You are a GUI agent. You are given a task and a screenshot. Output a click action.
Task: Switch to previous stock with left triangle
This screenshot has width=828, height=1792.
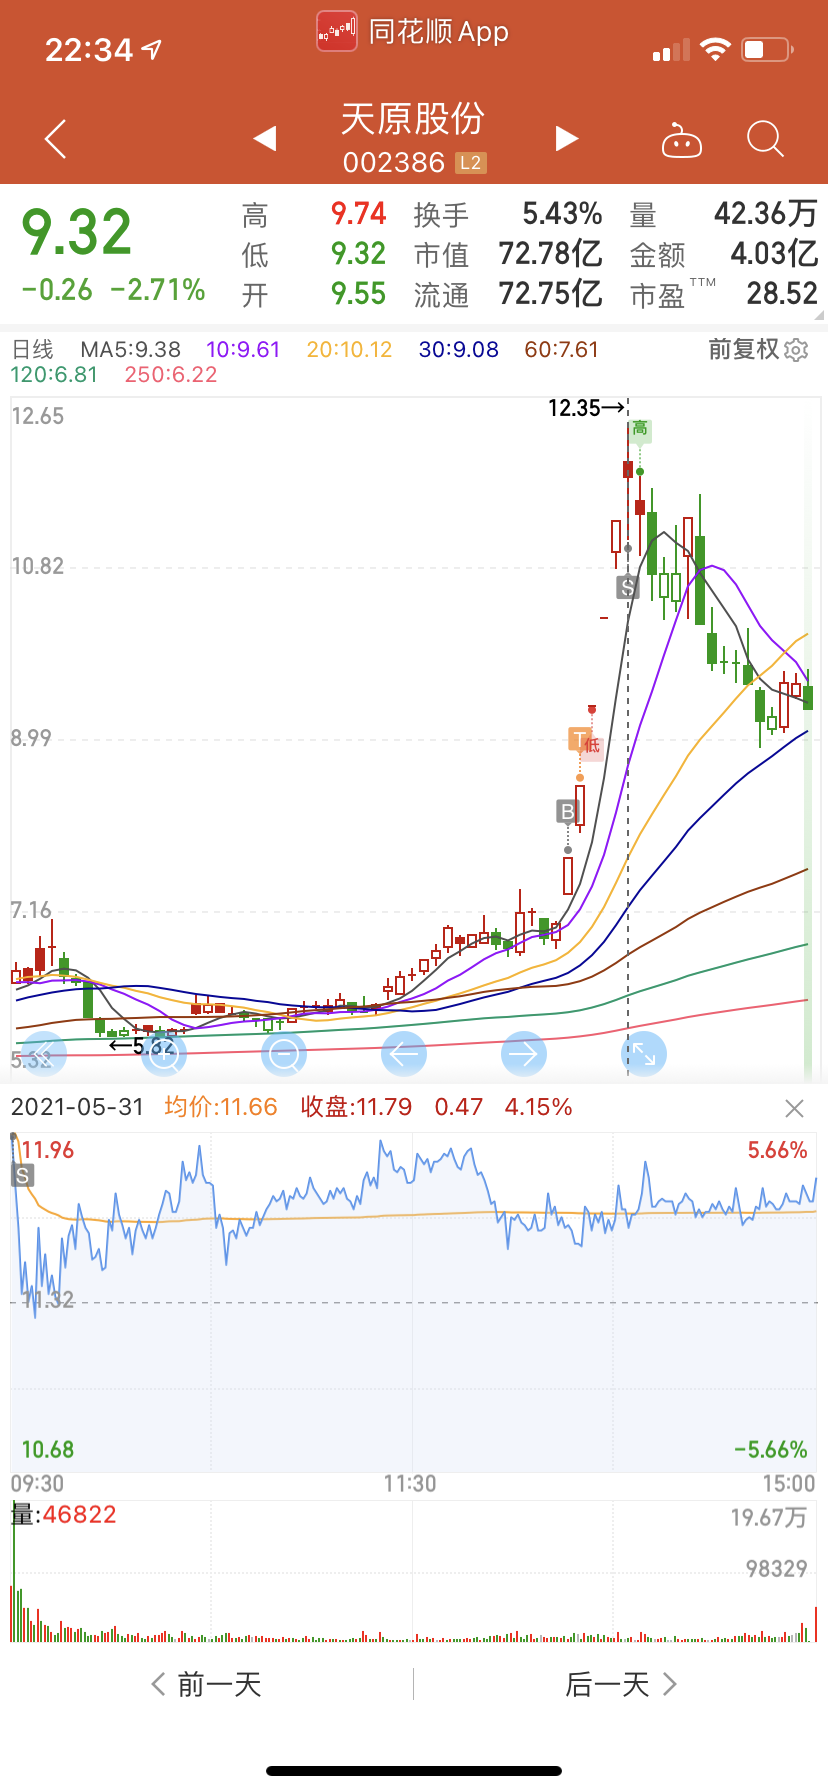pos(265,139)
